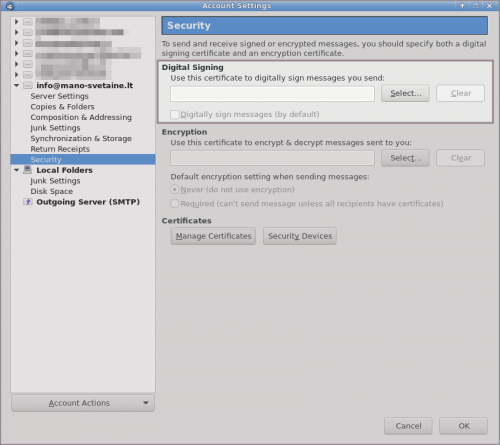Confirm settings with OK
Viewport: 500px width, 445px height.
point(464,426)
